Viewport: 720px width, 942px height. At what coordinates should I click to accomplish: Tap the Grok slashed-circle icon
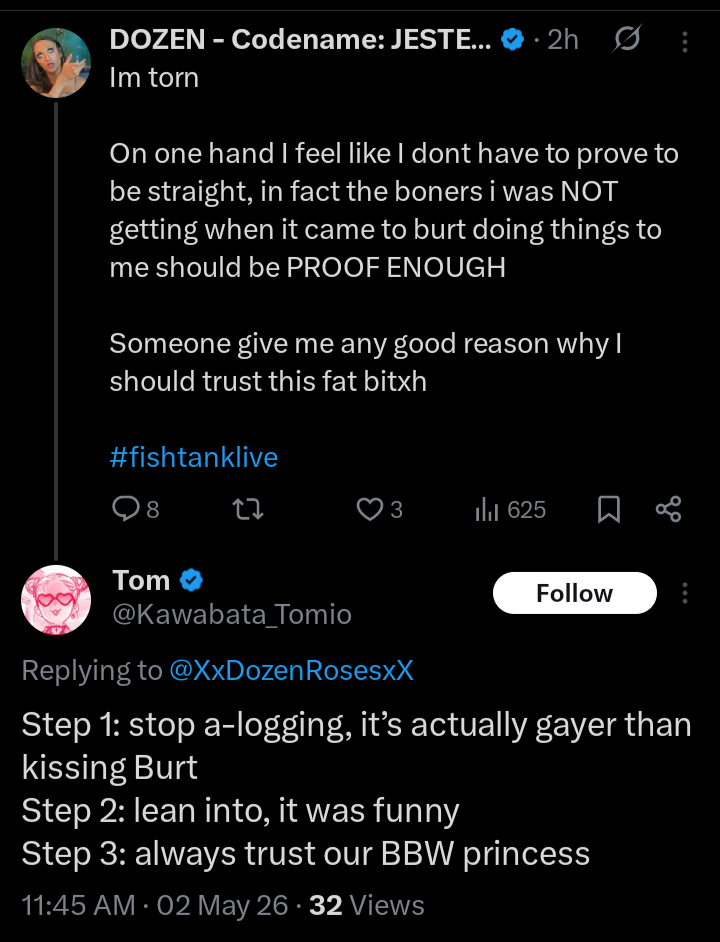click(x=627, y=40)
